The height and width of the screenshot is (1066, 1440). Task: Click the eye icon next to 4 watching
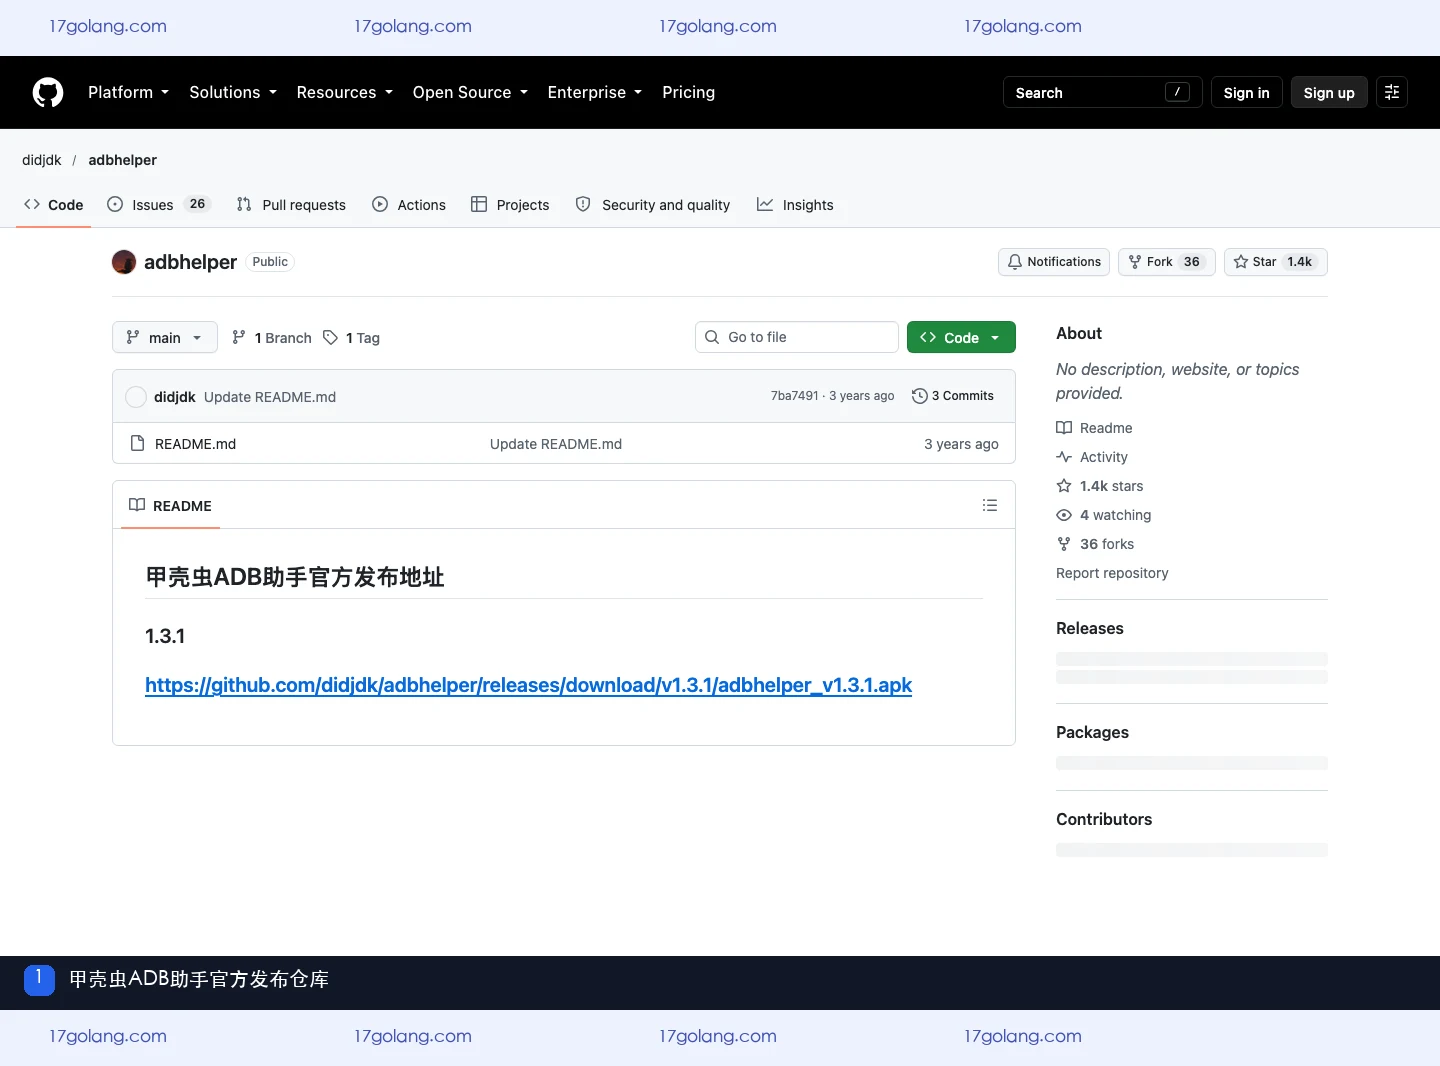point(1064,515)
